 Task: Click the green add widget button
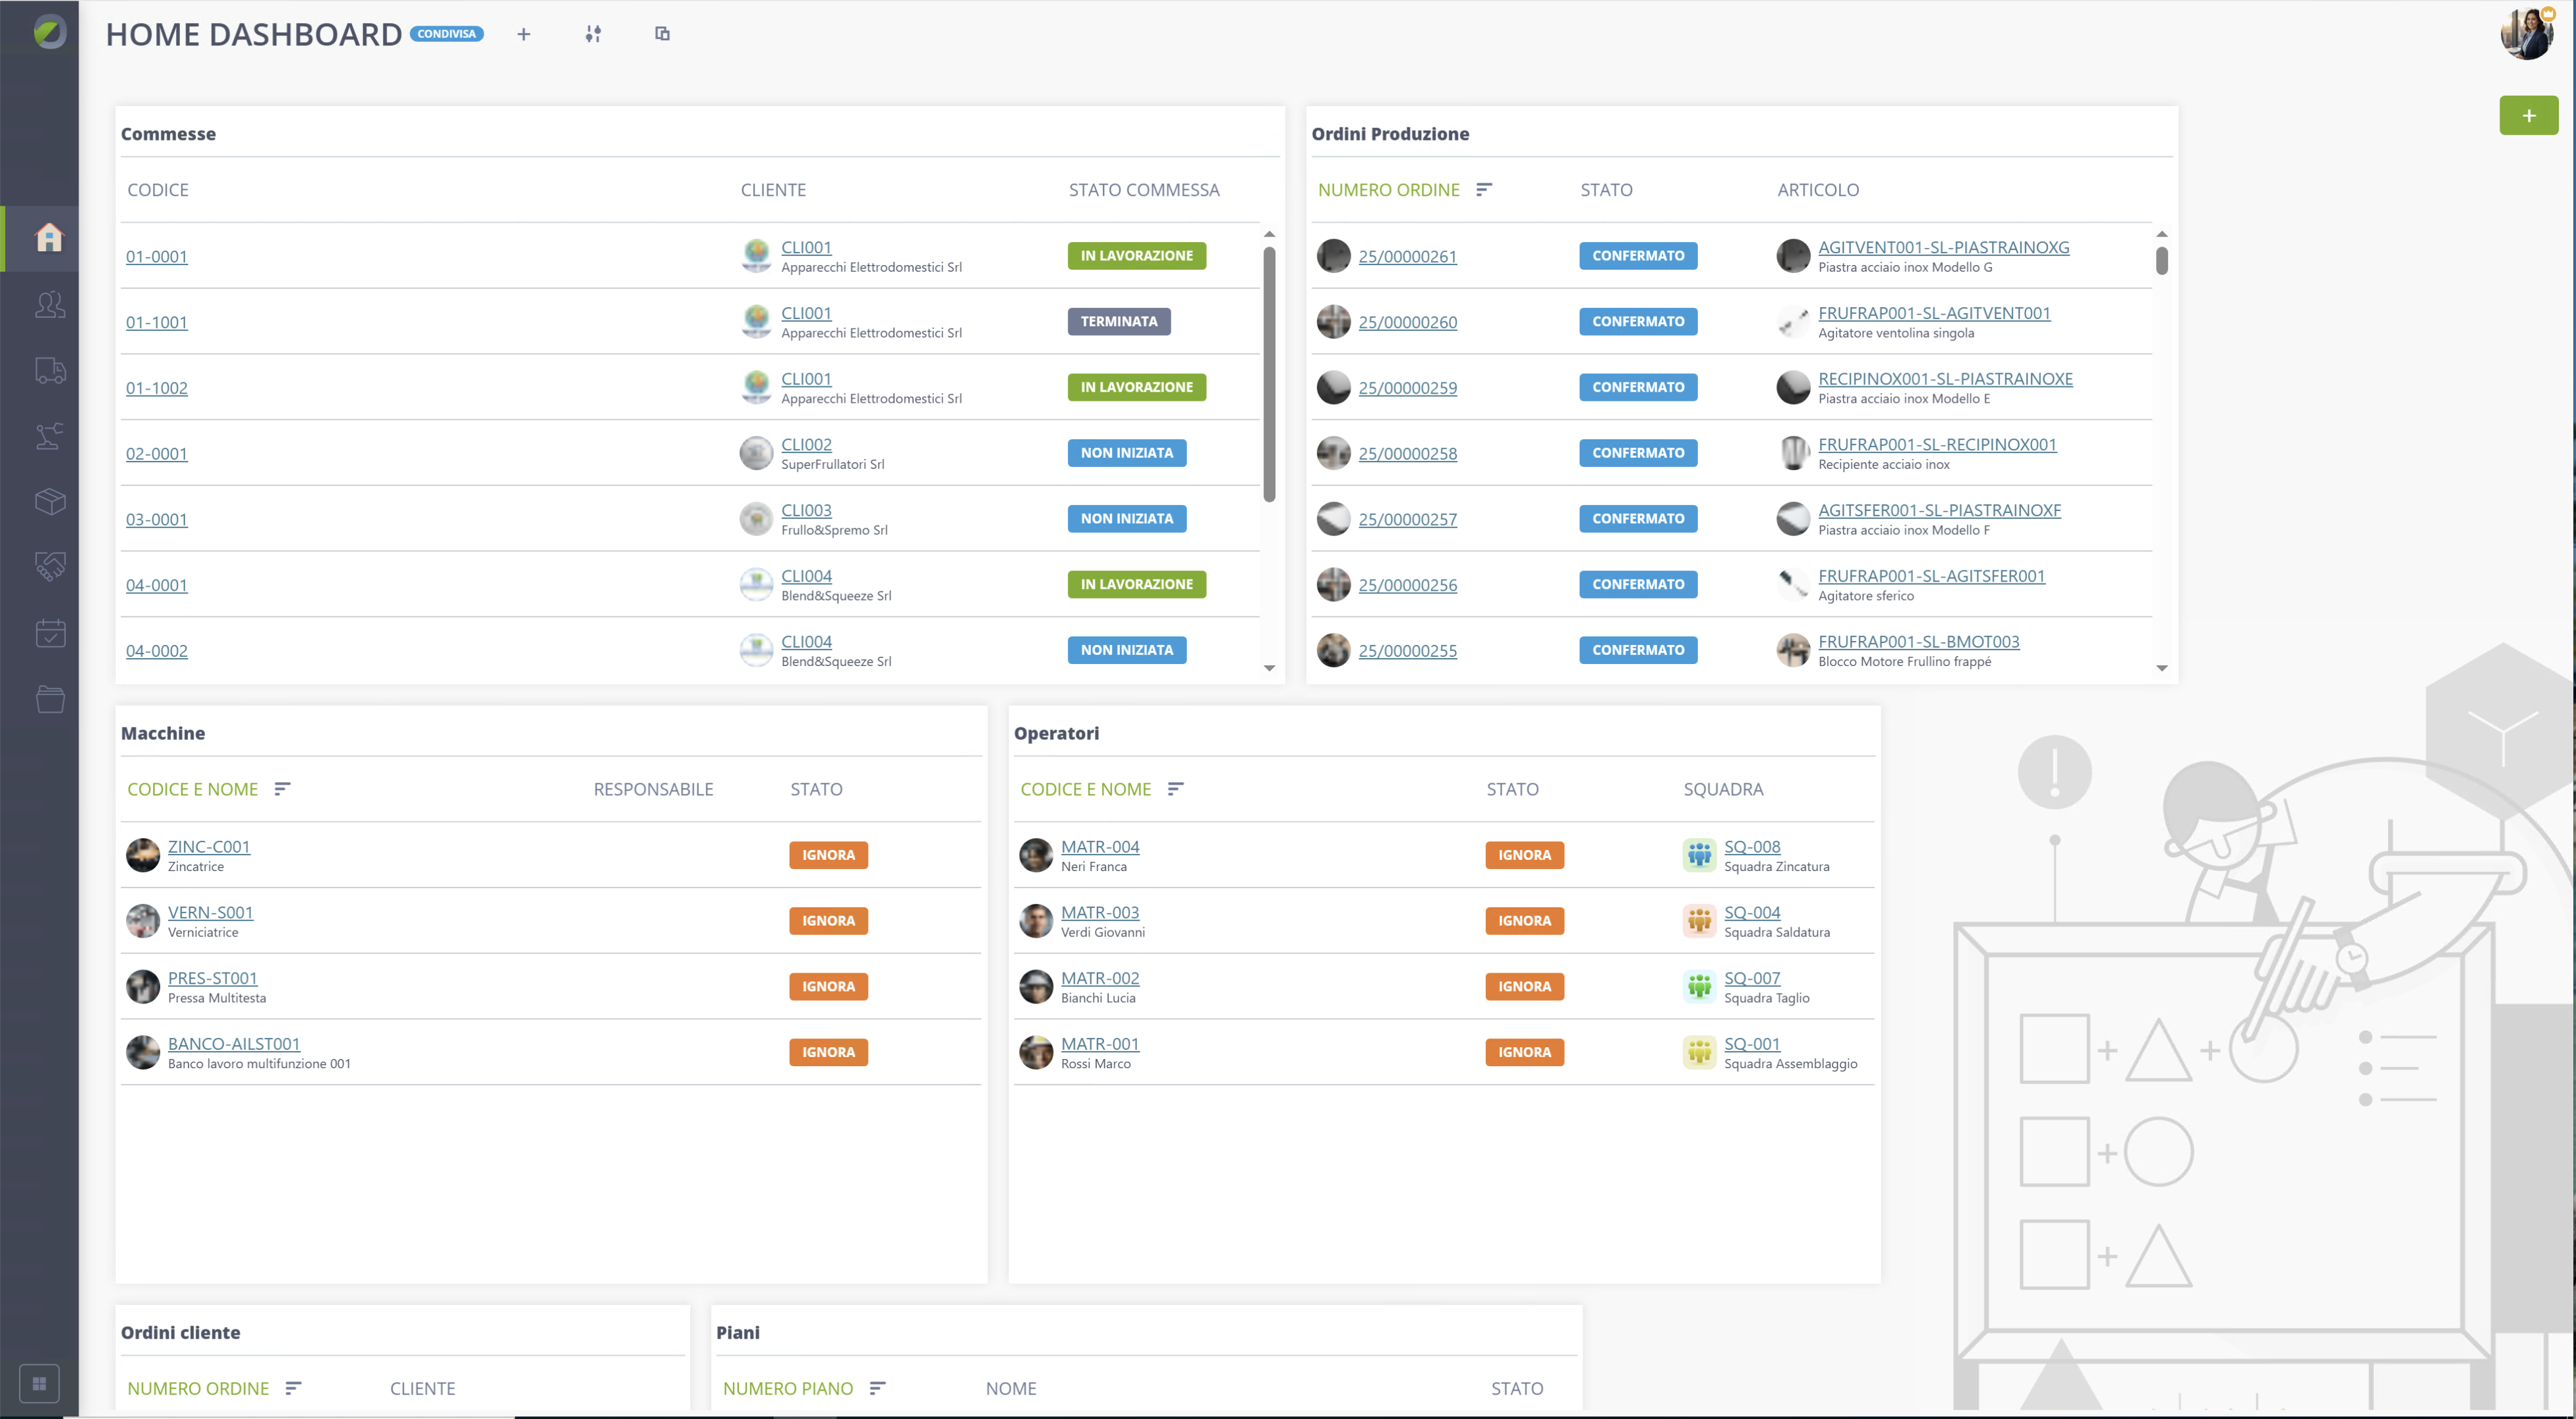click(2528, 115)
